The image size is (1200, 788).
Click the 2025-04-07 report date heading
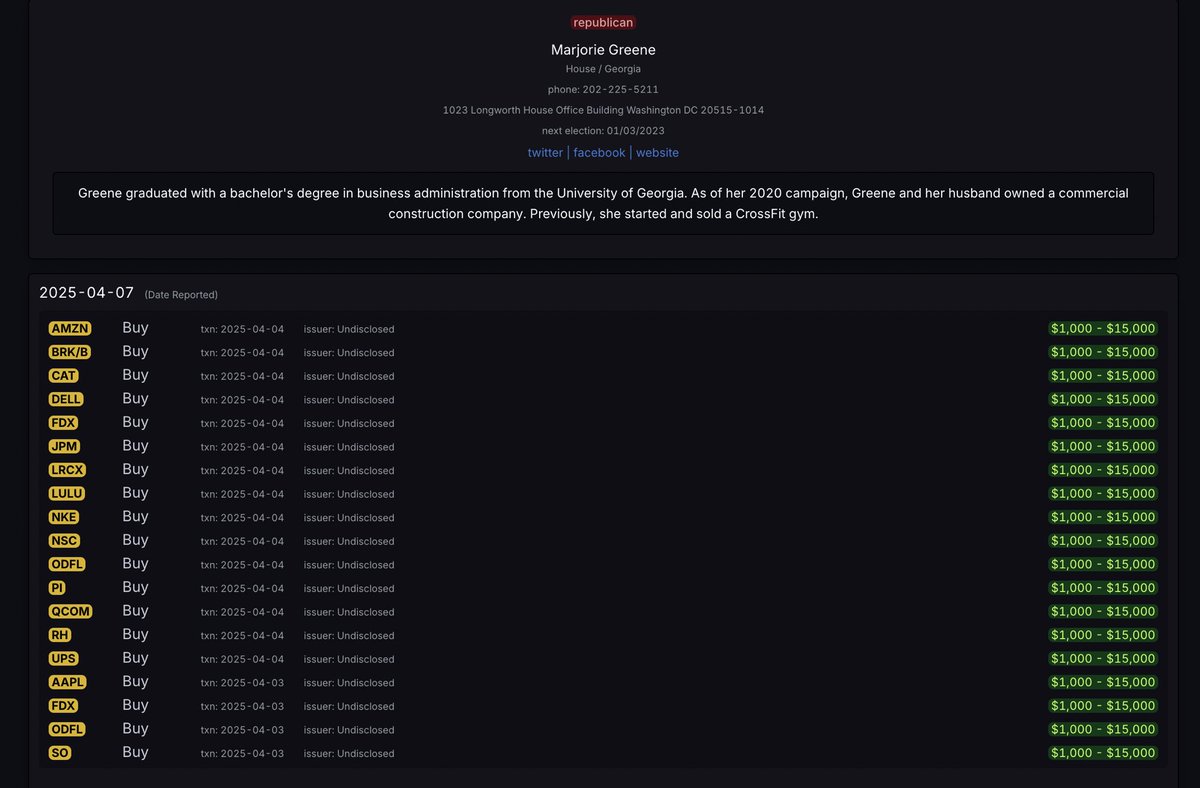click(86, 293)
